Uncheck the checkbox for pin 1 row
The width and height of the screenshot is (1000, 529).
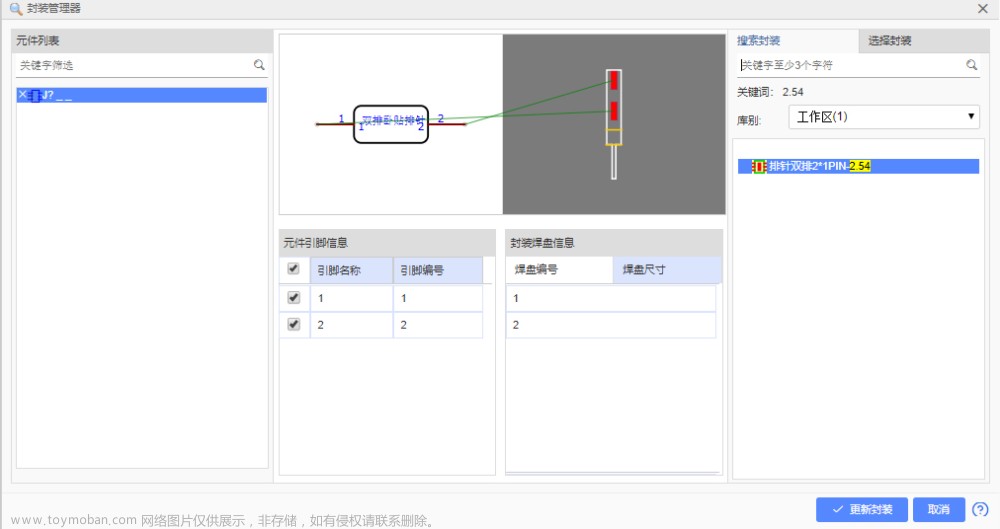[293, 297]
